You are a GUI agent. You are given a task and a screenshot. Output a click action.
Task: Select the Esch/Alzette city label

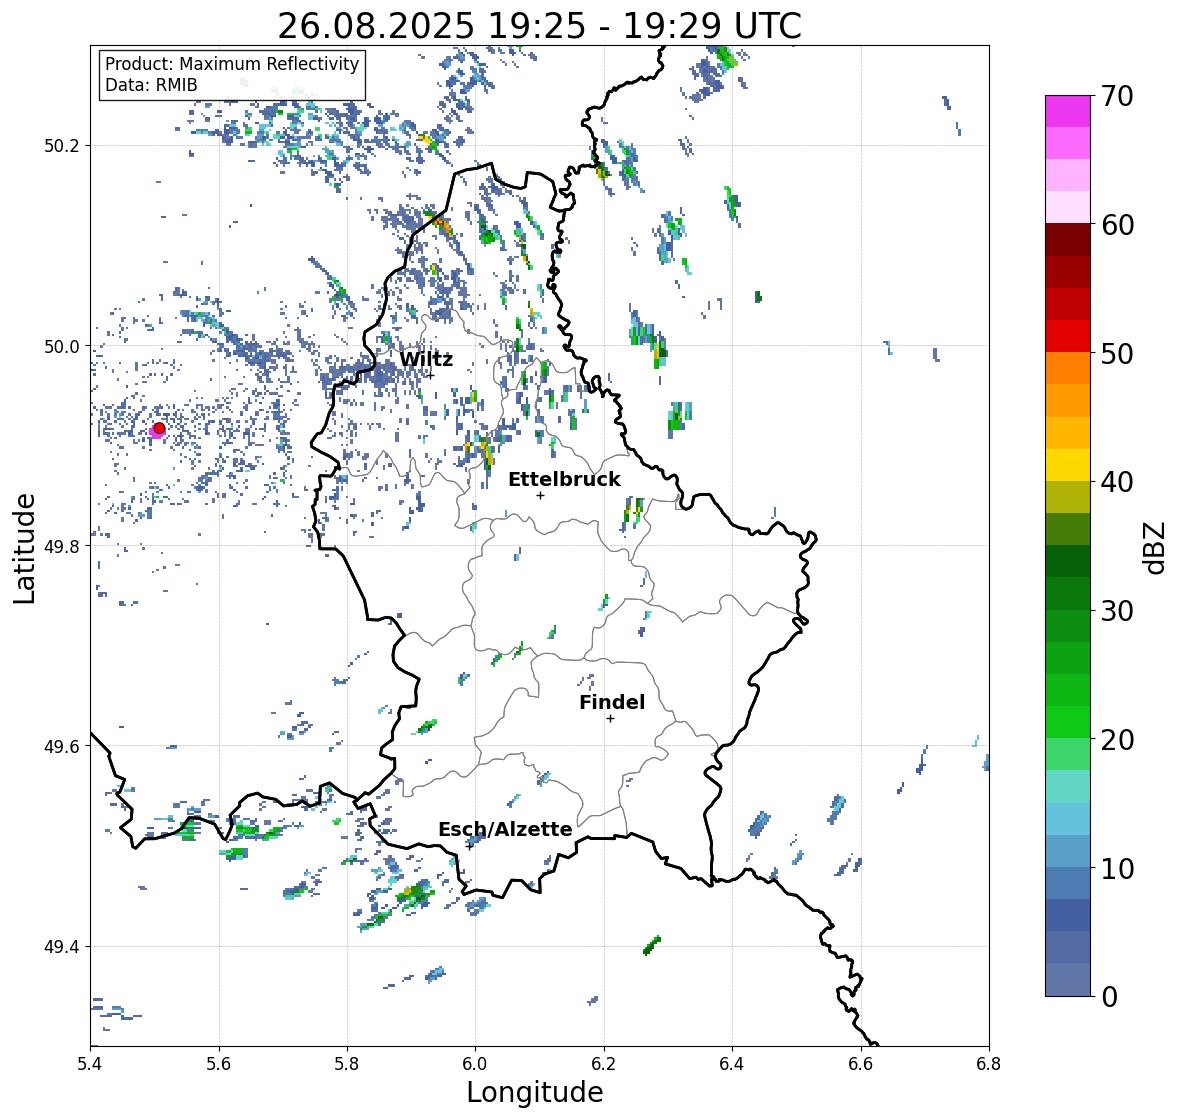point(505,829)
